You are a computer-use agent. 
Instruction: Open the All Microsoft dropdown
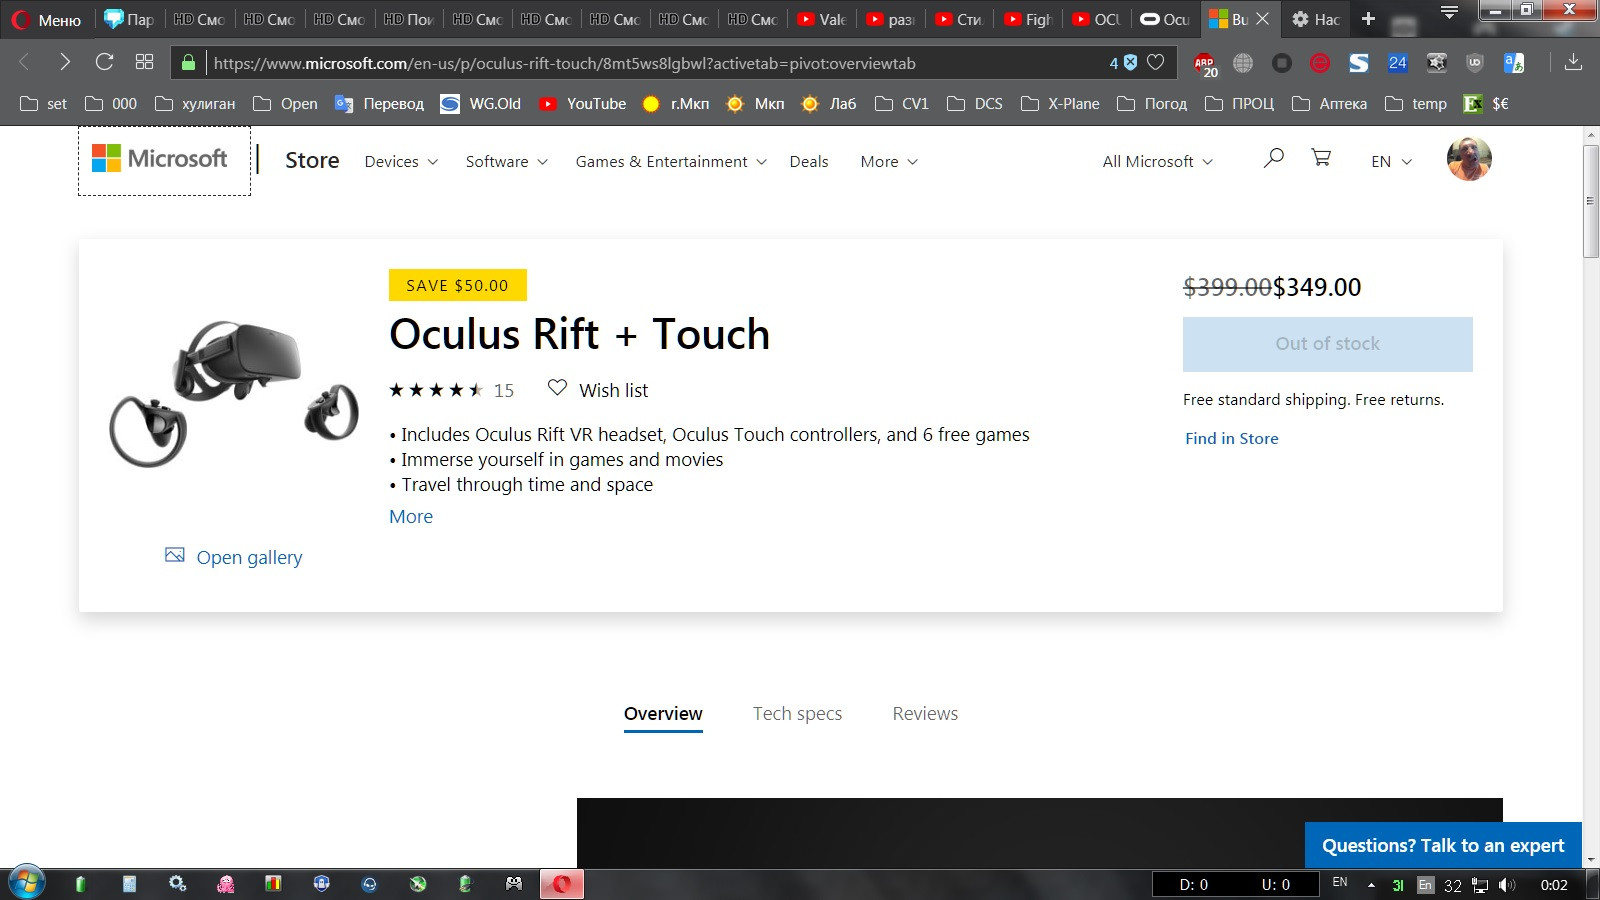click(x=1157, y=162)
